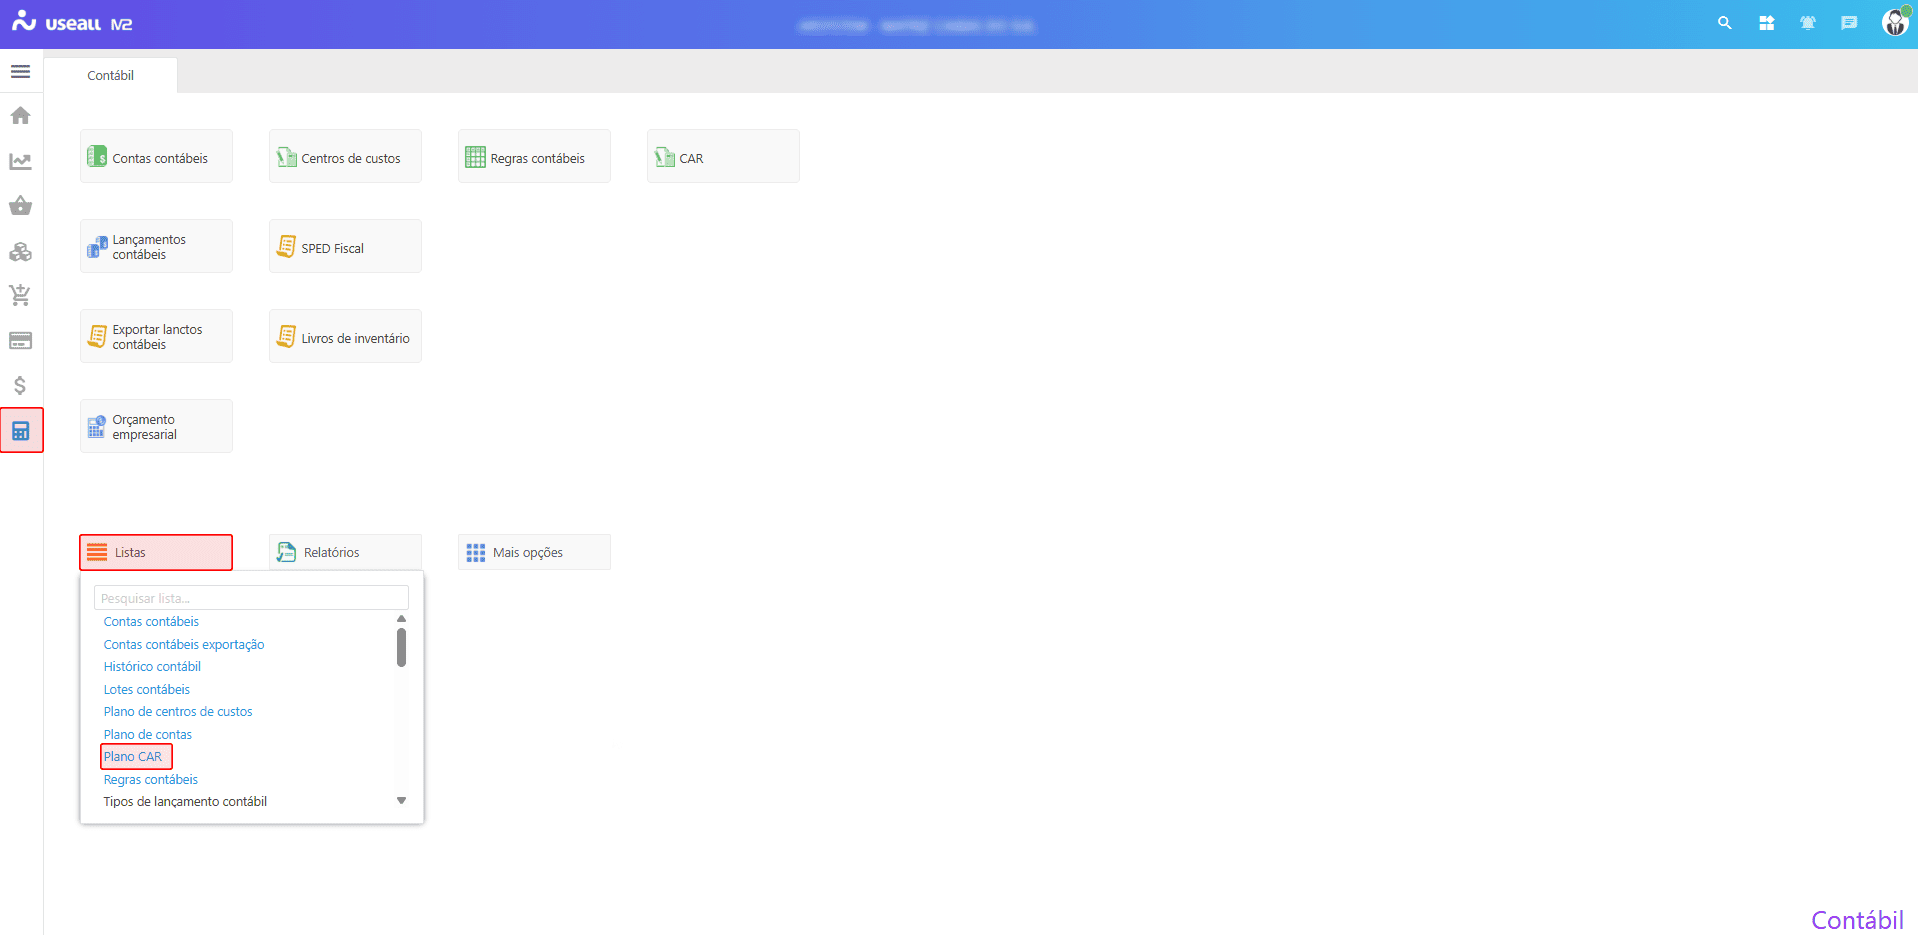This screenshot has width=1918, height=935.
Task: Open the chat messages icon in header
Action: [1849, 23]
